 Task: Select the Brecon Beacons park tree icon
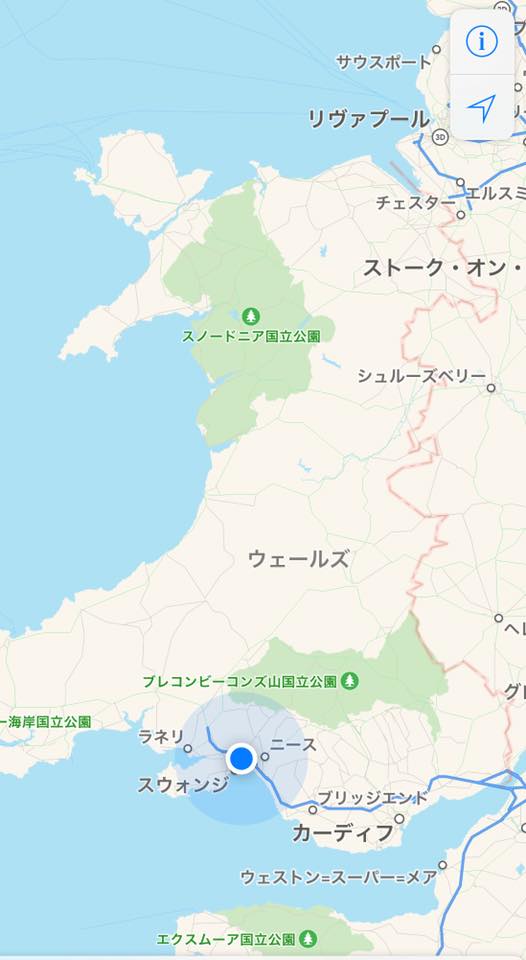pos(350,680)
